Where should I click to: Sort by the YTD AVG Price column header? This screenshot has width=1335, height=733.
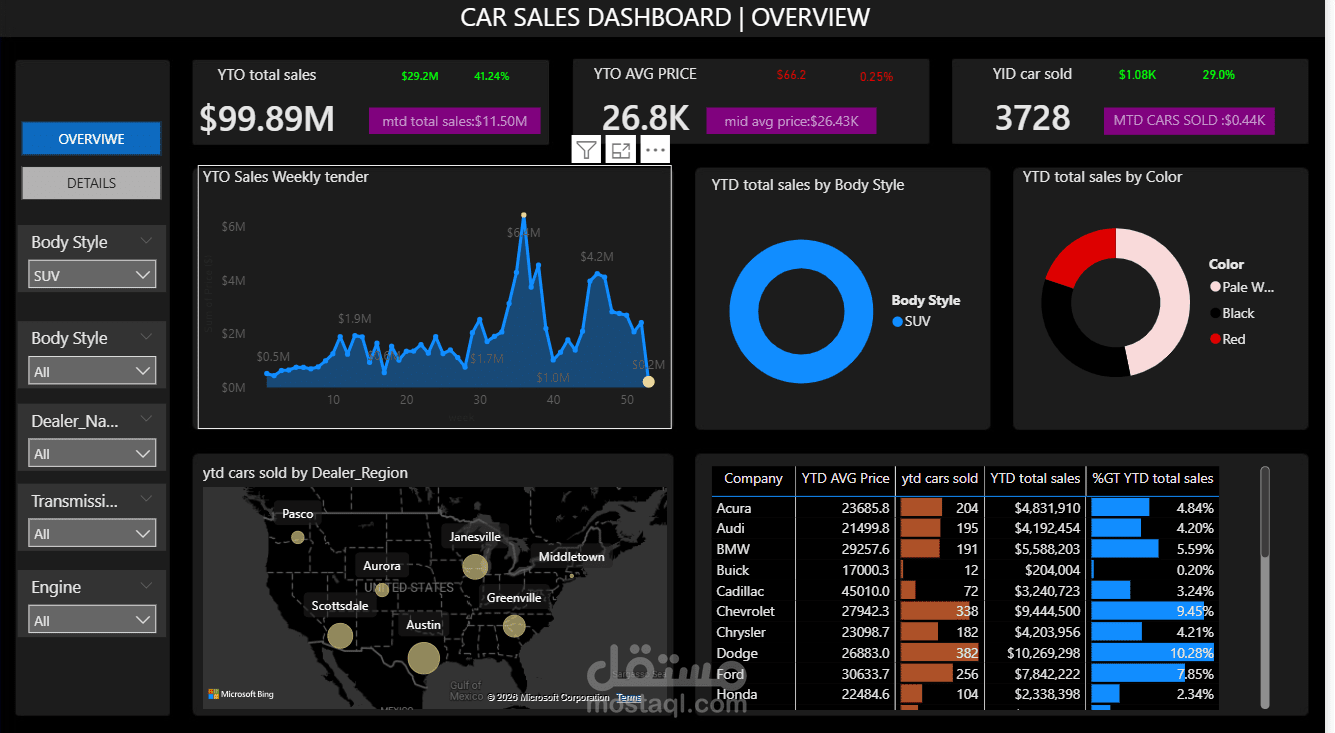pyautogui.click(x=846, y=479)
